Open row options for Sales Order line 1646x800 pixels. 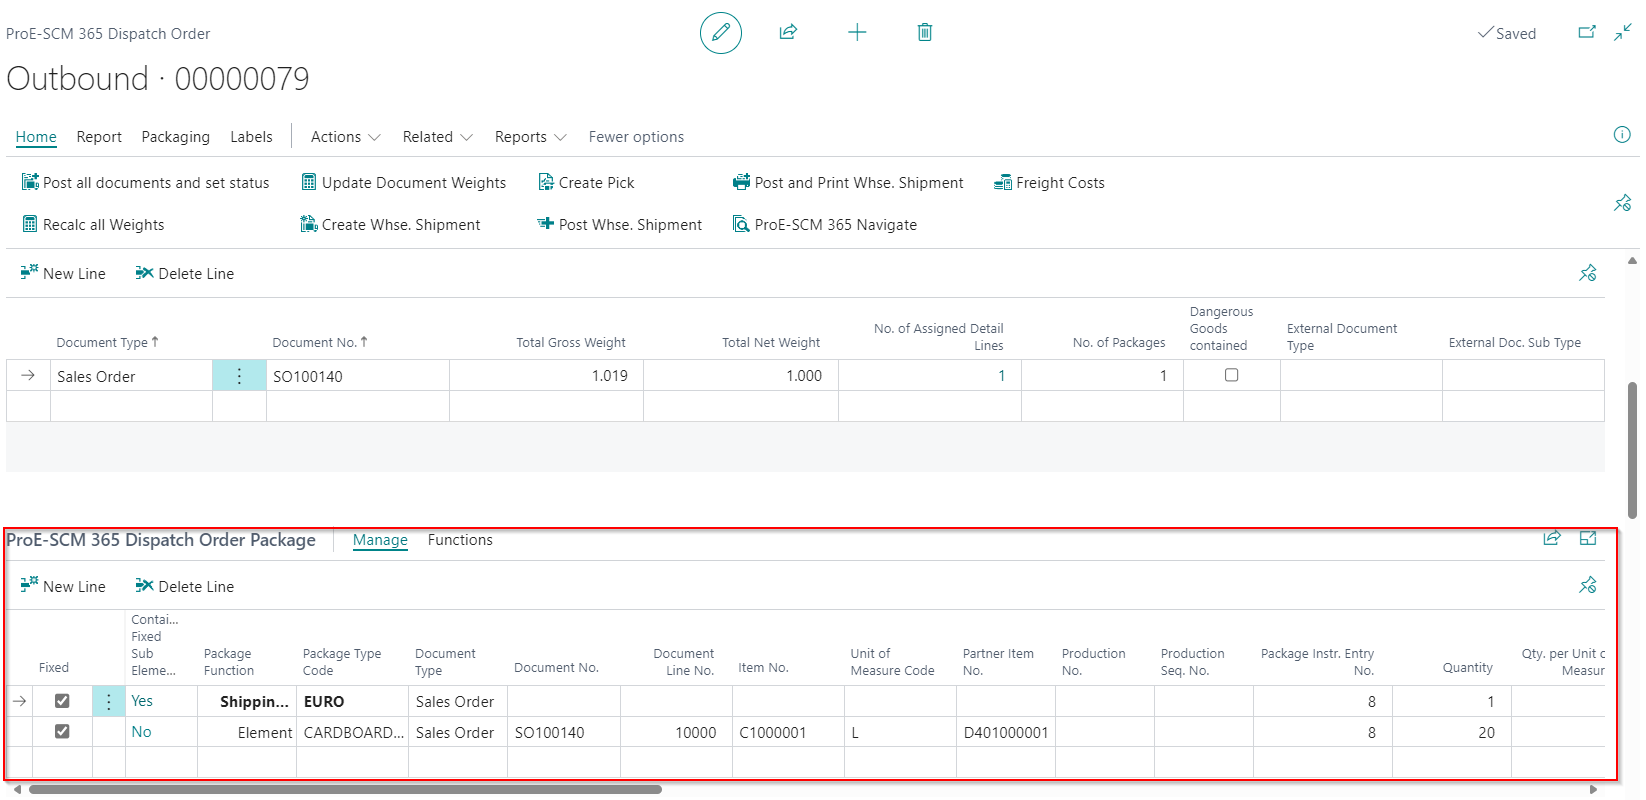[x=239, y=376]
